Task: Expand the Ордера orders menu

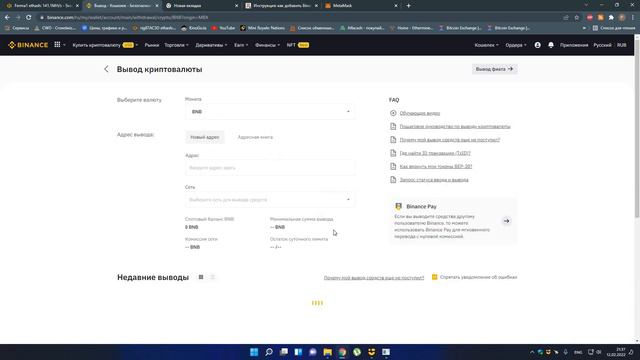Action: coord(516,45)
